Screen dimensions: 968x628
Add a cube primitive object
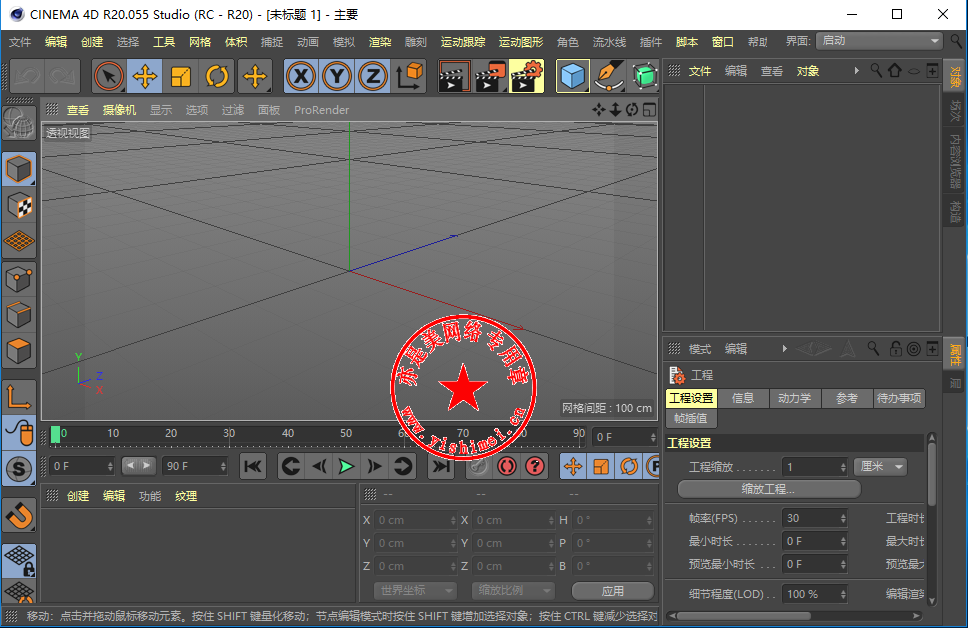tap(572, 77)
